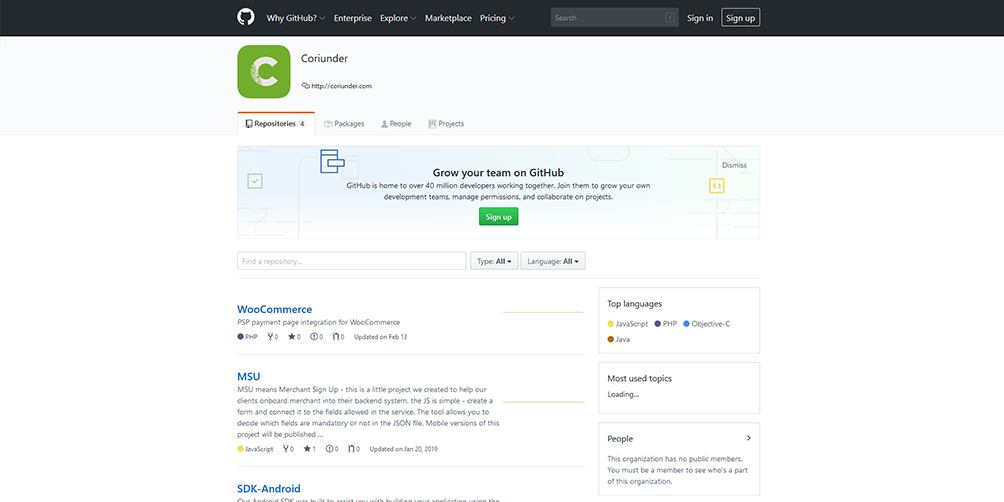The width and height of the screenshot is (1004, 502).
Task: Click the star icon in MSU row
Action: coord(307,449)
